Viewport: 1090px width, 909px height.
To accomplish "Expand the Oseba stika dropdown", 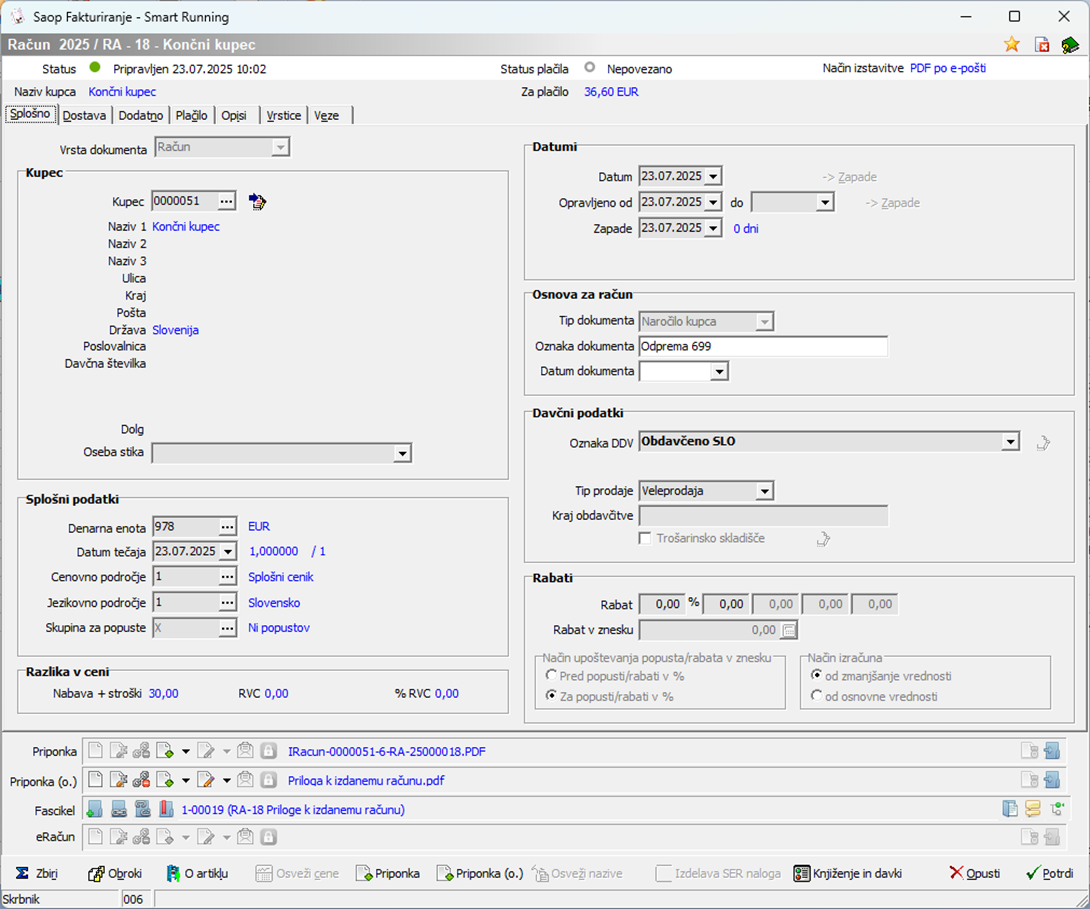I will pyautogui.click(x=401, y=454).
